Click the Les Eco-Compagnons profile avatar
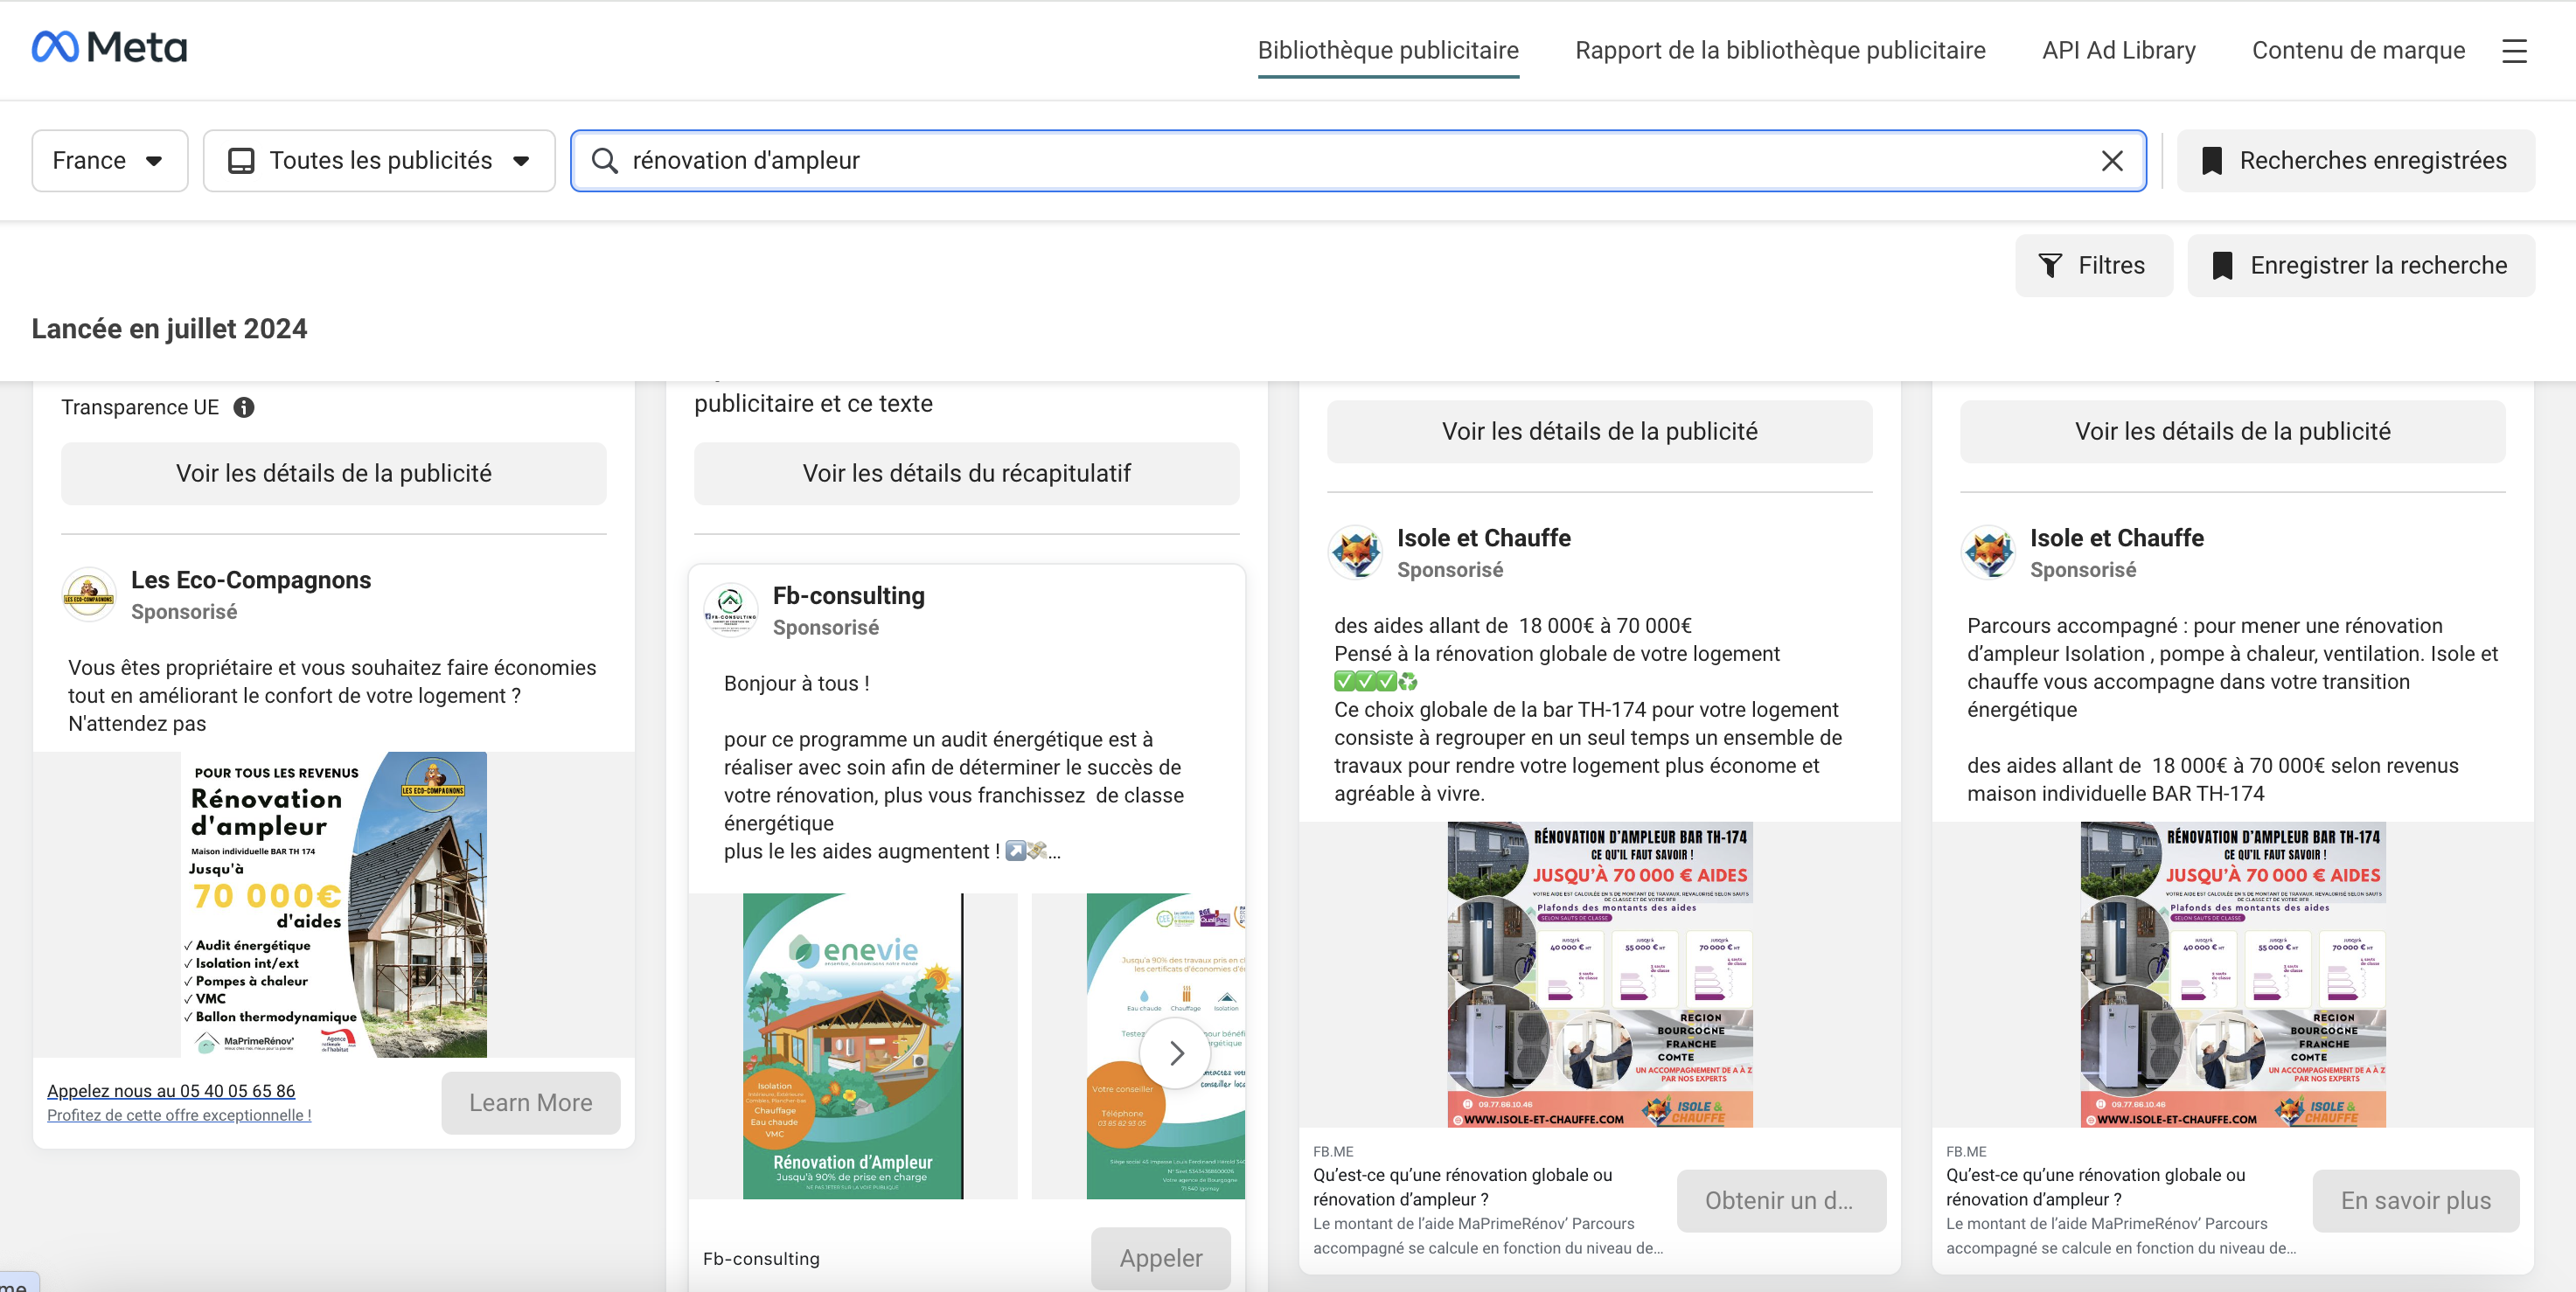The image size is (2576, 1292). pos(89,595)
